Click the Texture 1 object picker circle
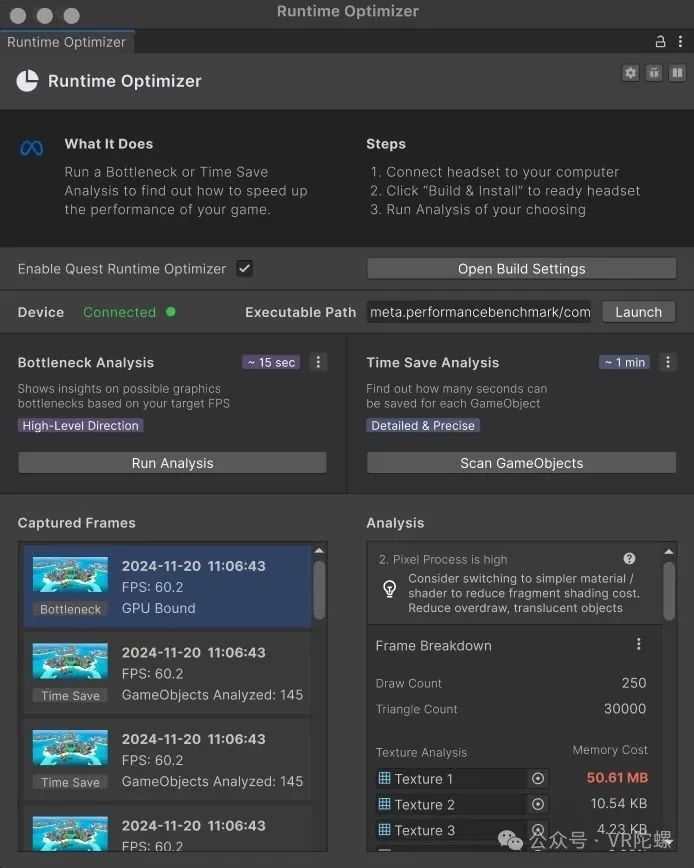694x868 pixels. (x=537, y=779)
